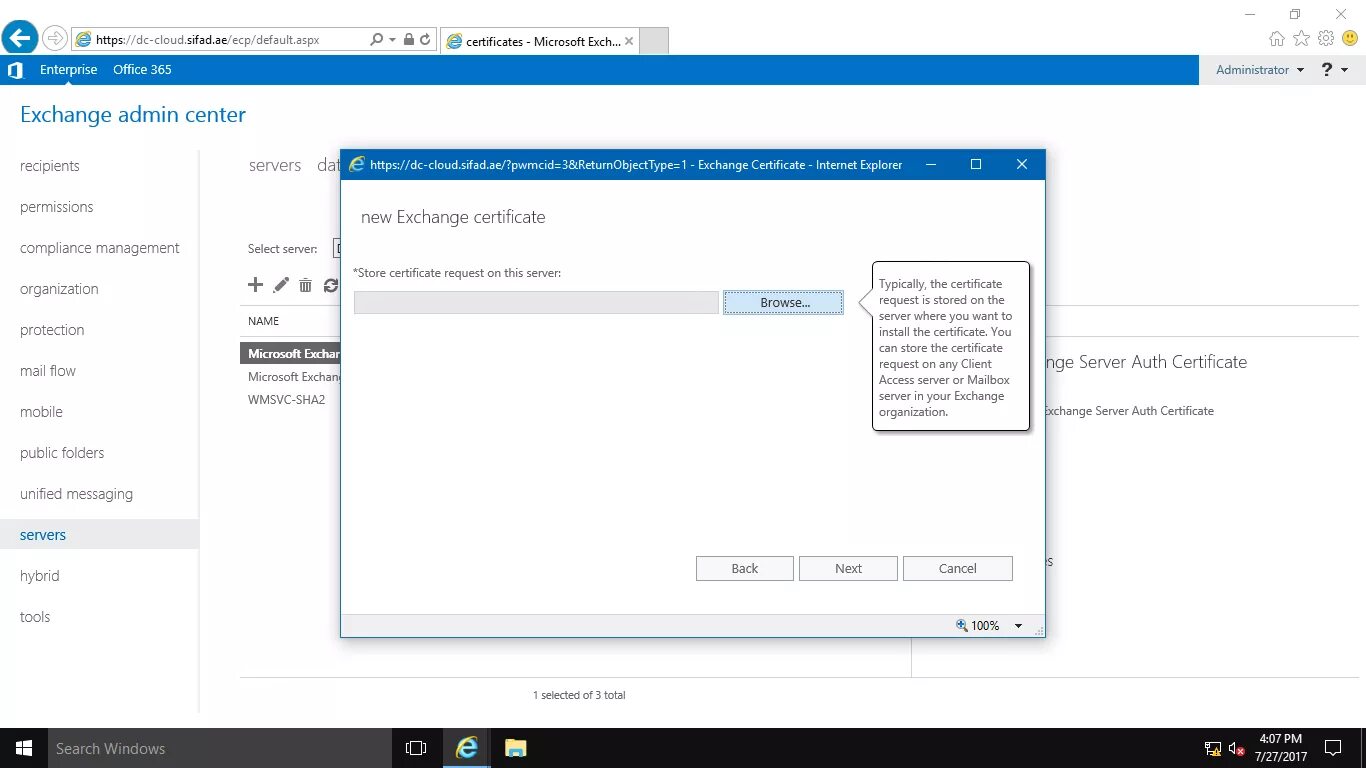The height and width of the screenshot is (768, 1366).
Task: Minimize the Exchange Certificate dialog window
Action: pyautogui.click(x=931, y=164)
